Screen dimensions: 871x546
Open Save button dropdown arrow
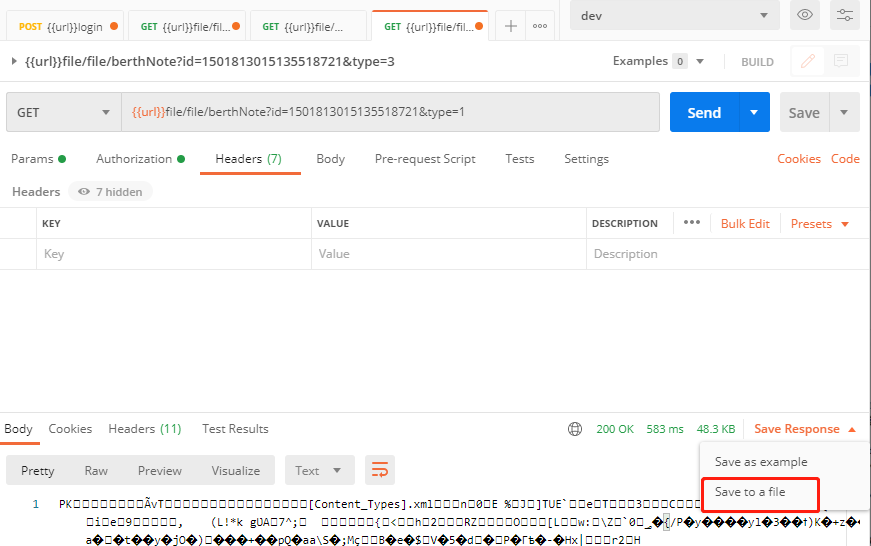tap(844, 112)
